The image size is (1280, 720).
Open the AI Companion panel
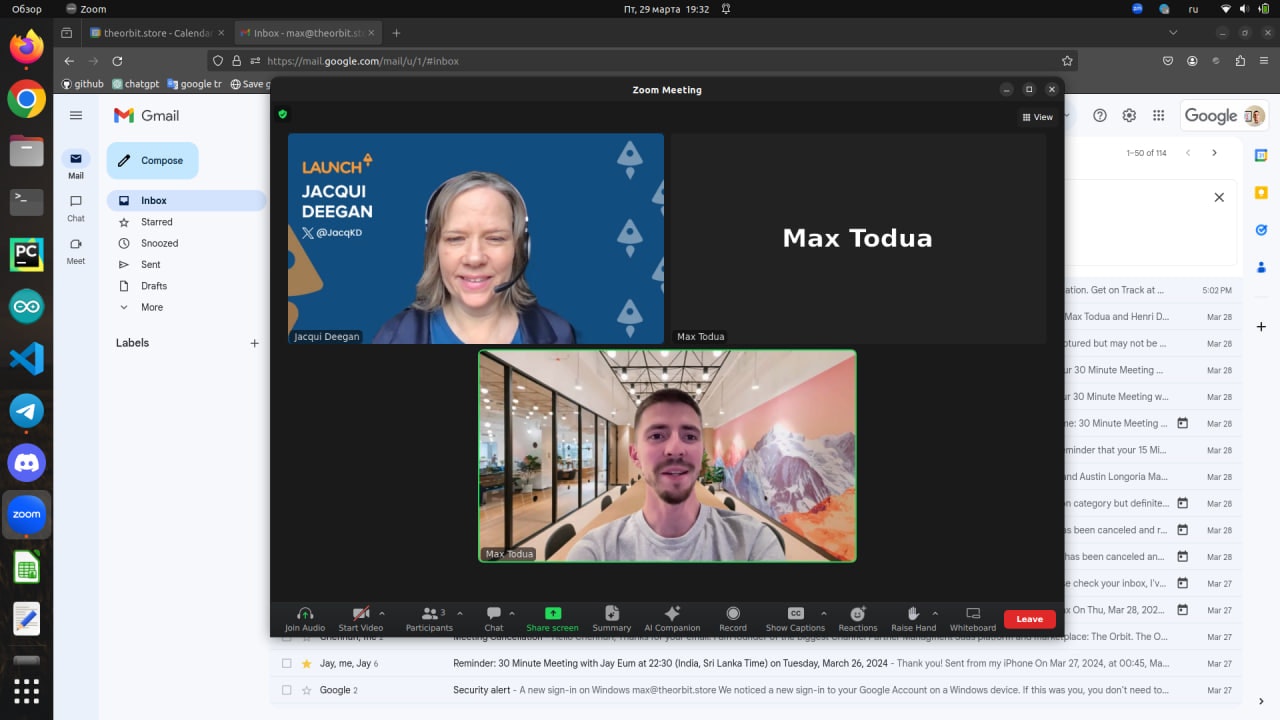click(672, 618)
